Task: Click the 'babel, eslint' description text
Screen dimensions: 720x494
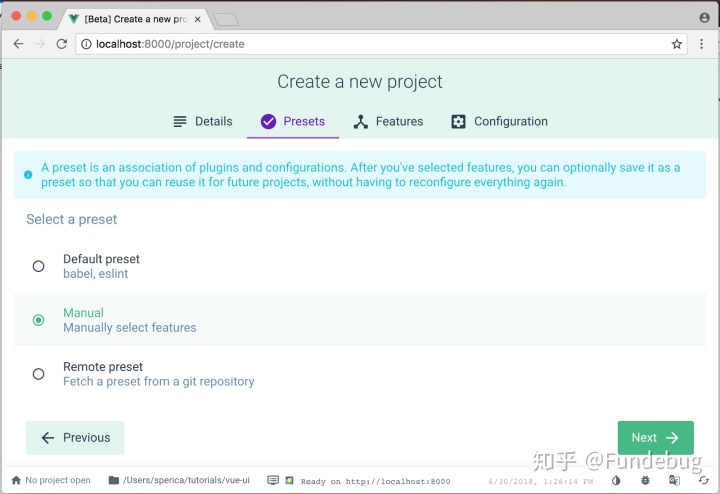Action: pyautogui.click(x=96, y=274)
